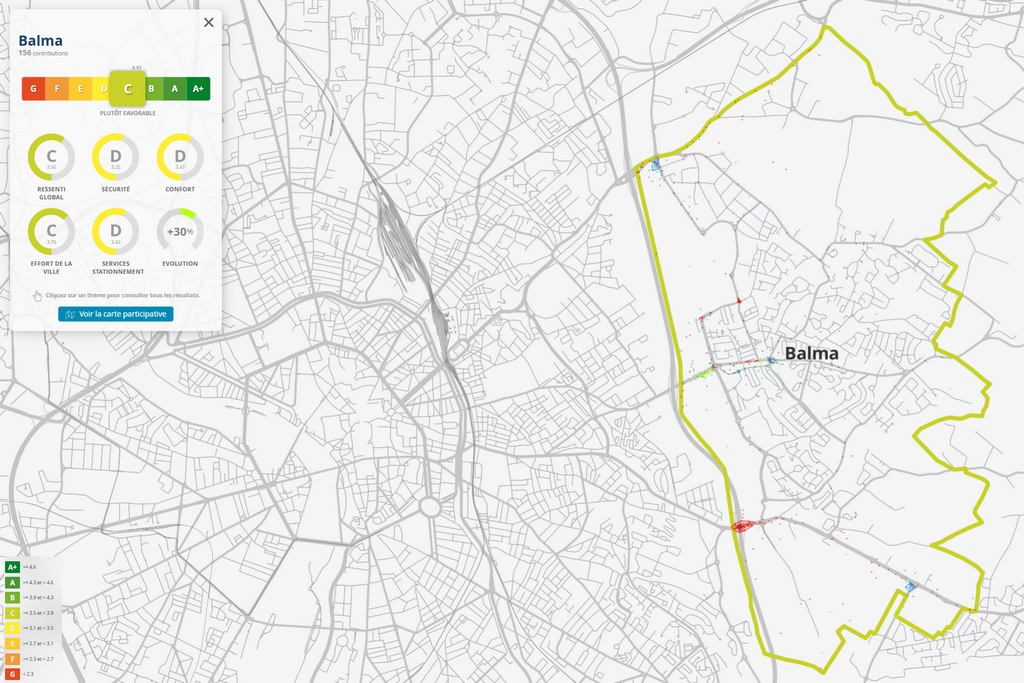Click the Balma title in the panel
Screen dimensions: 1024x683
click(x=40, y=41)
